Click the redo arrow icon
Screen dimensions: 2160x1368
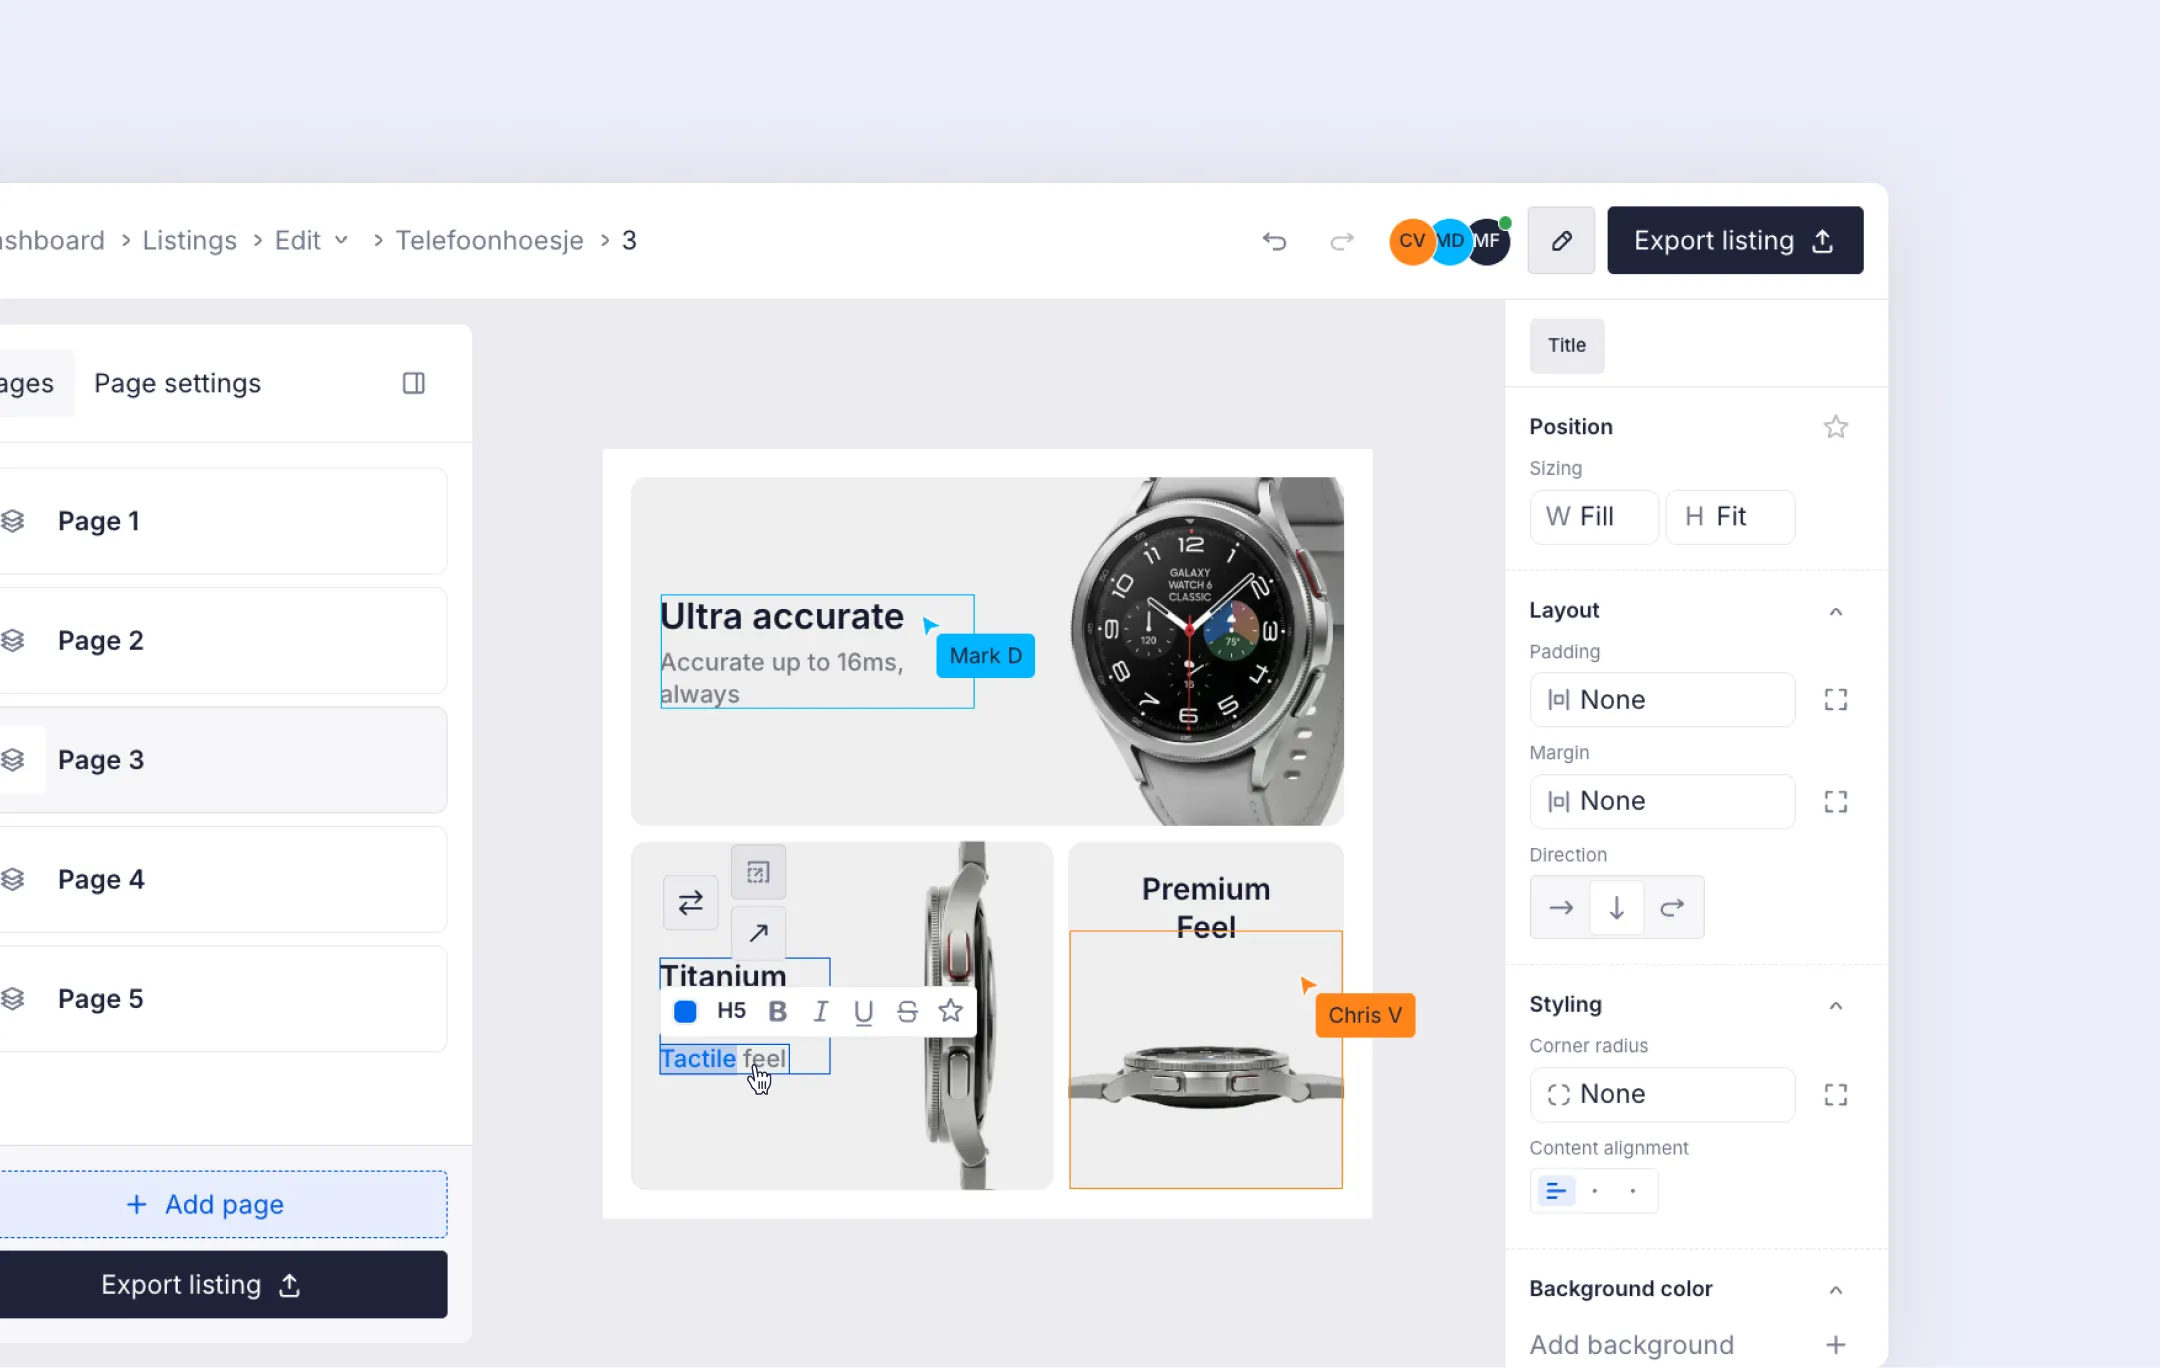pos(1342,241)
